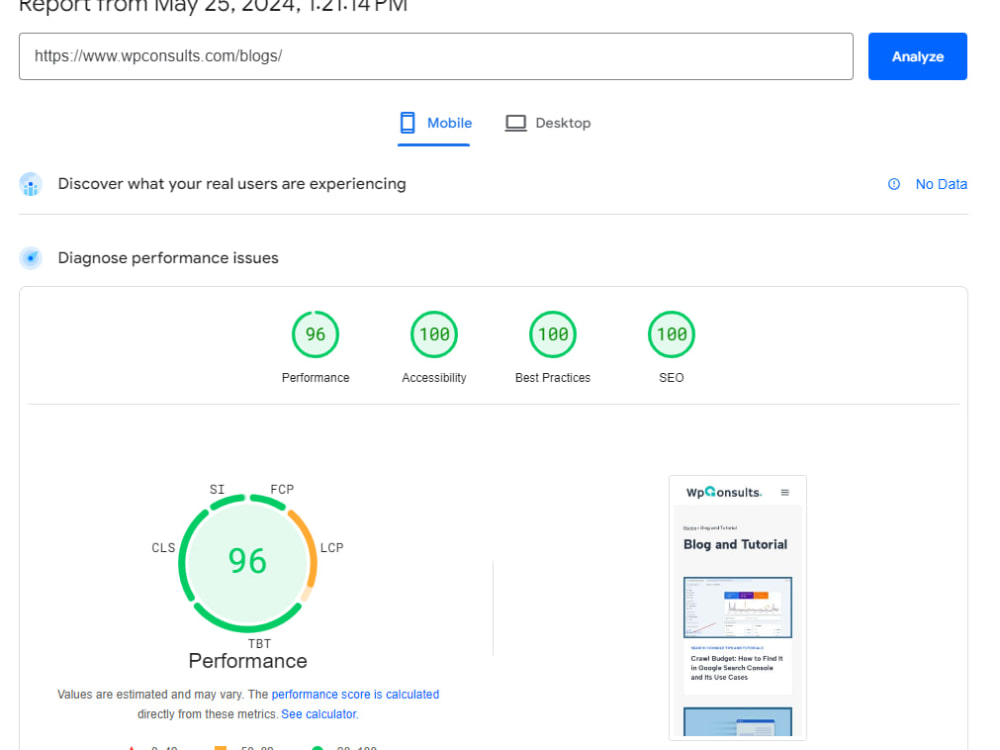Click the hamburger menu in page preview

(785, 492)
